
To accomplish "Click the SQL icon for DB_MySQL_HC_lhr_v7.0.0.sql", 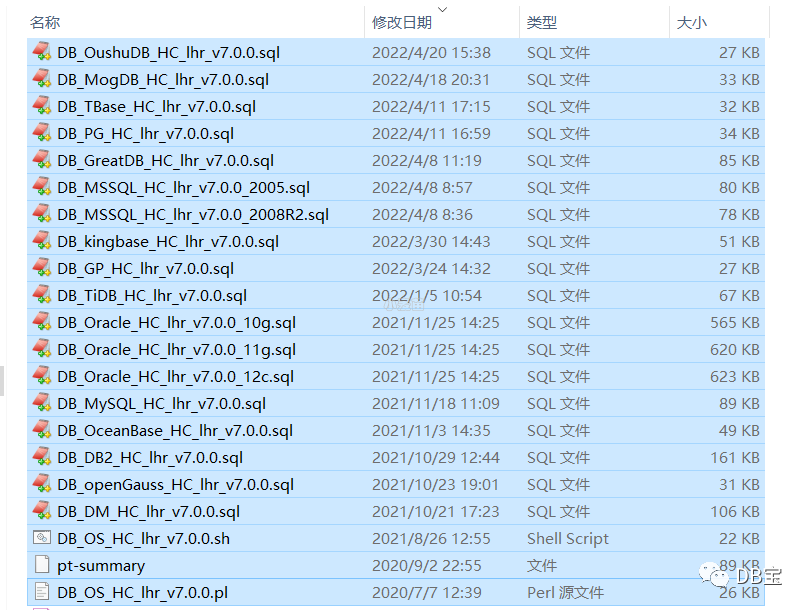I will pyautogui.click(x=42, y=403).
